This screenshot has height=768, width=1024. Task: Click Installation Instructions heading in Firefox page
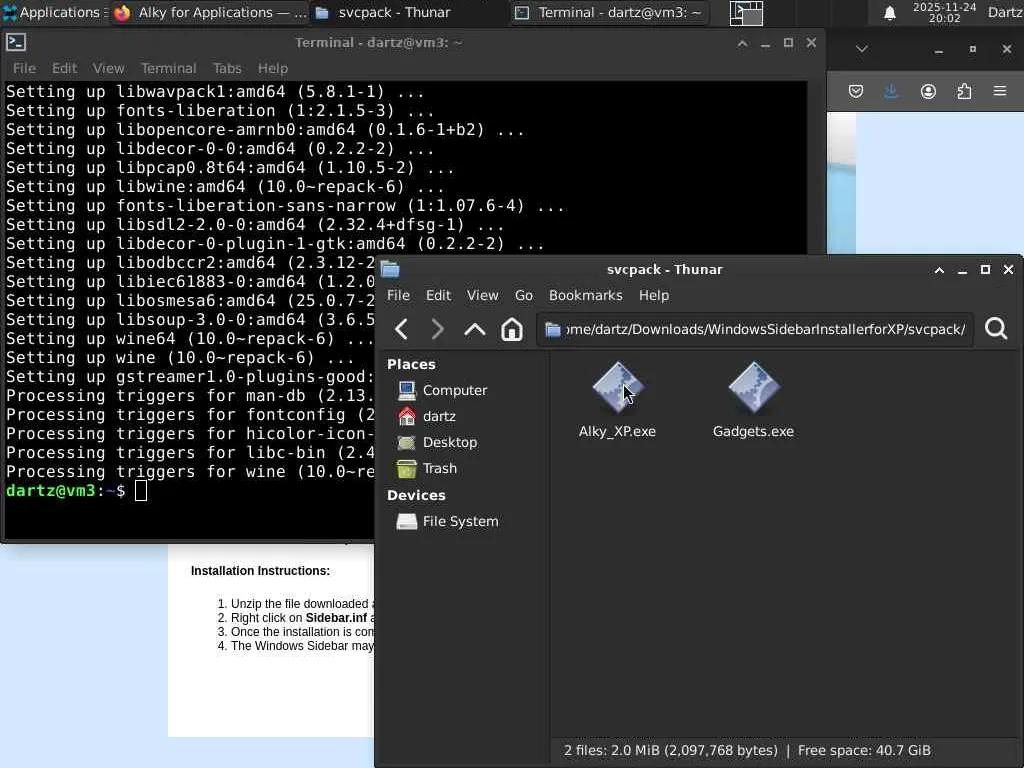click(x=261, y=571)
